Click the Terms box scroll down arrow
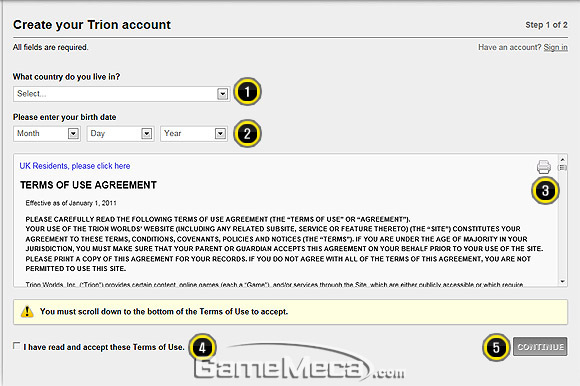The height and width of the screenshot is (386, 580). (x=562, y=281)
